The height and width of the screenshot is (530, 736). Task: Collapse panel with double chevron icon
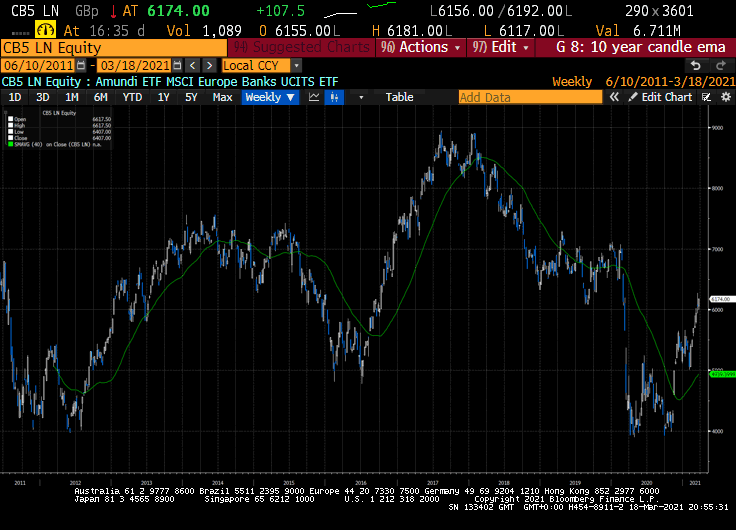(x=614, y=97)
